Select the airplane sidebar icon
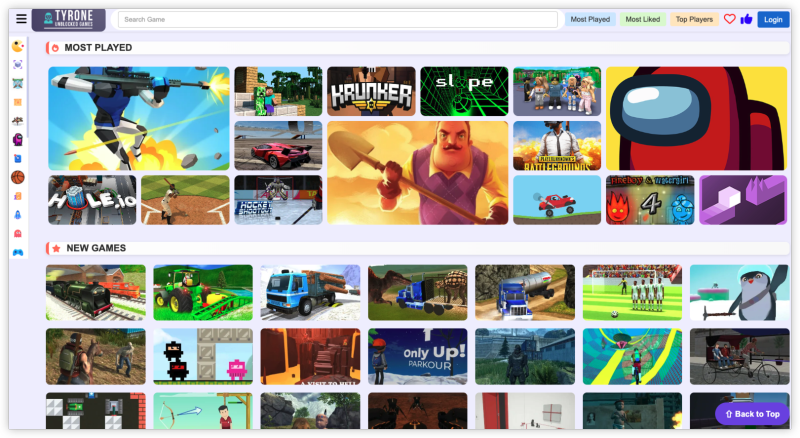 tap(18, 121)
